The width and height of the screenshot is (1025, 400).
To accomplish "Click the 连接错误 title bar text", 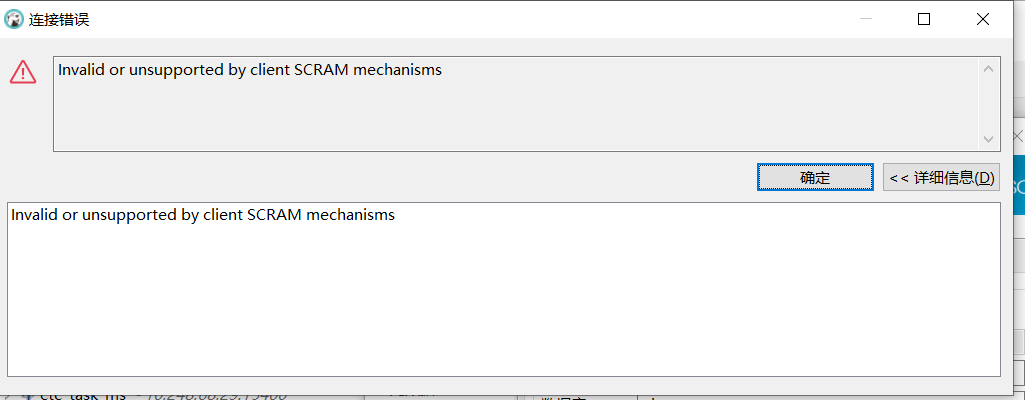I will tap(59, 19).
